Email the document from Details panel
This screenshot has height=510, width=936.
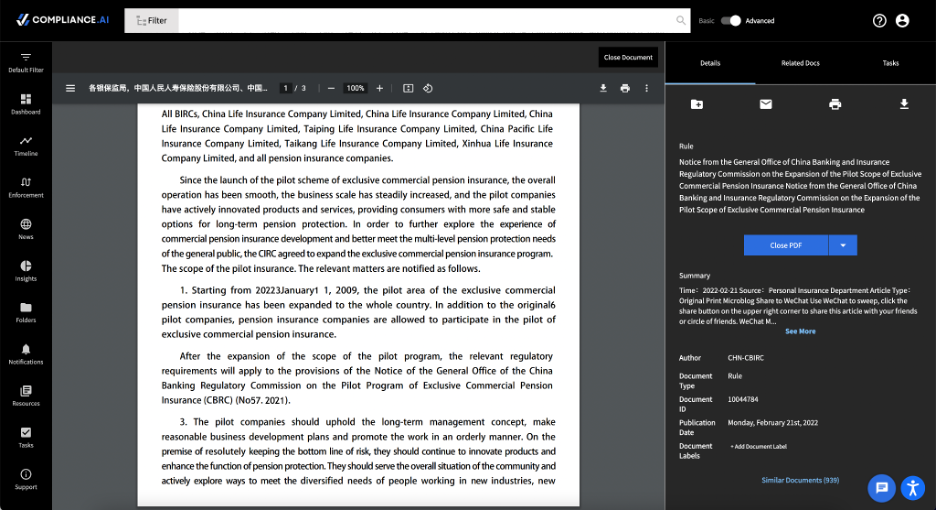click(766, 105)
